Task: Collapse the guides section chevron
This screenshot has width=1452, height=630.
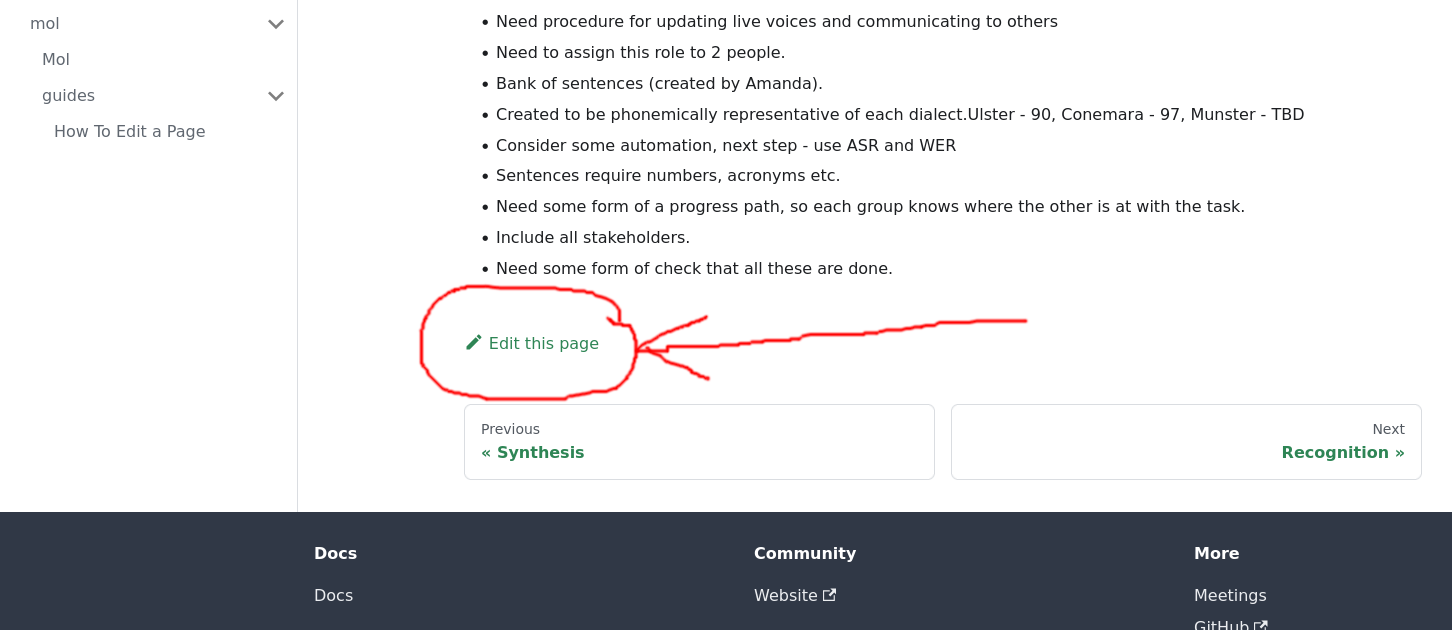Action: (x=276, y=96)
